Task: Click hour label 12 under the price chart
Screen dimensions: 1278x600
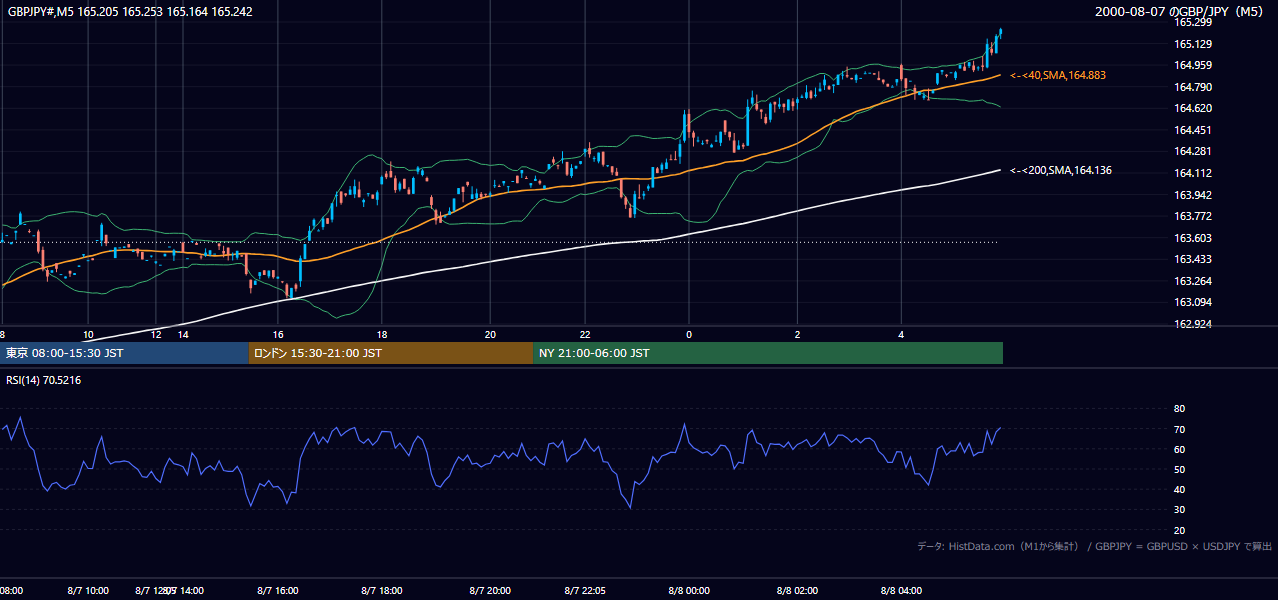Action: tap(156, 335)
